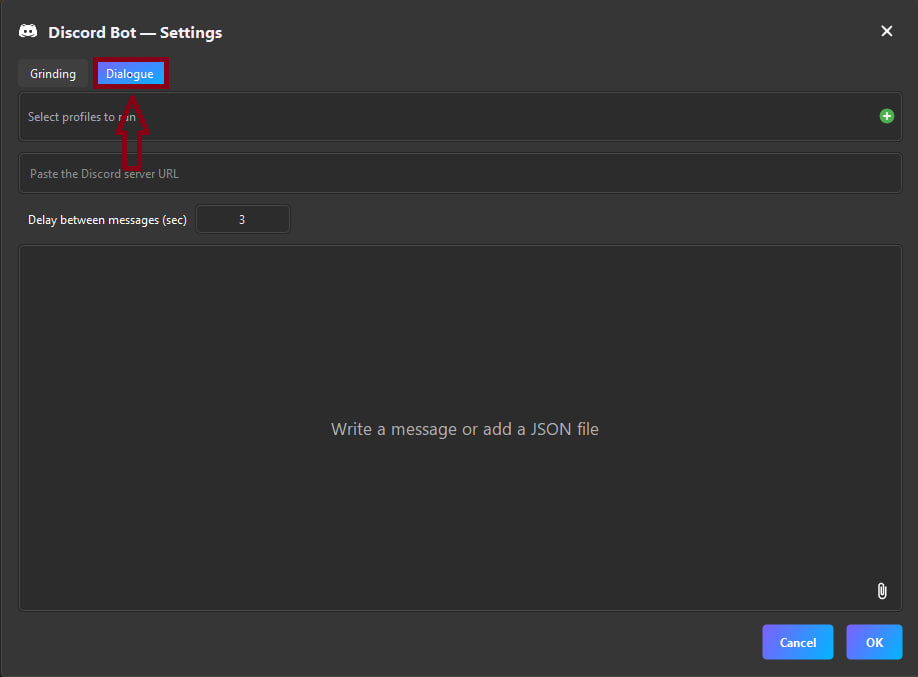This screenshot has width=918, height=677.
Task: Switch to the Grinding tab
Action: point(52,73)
